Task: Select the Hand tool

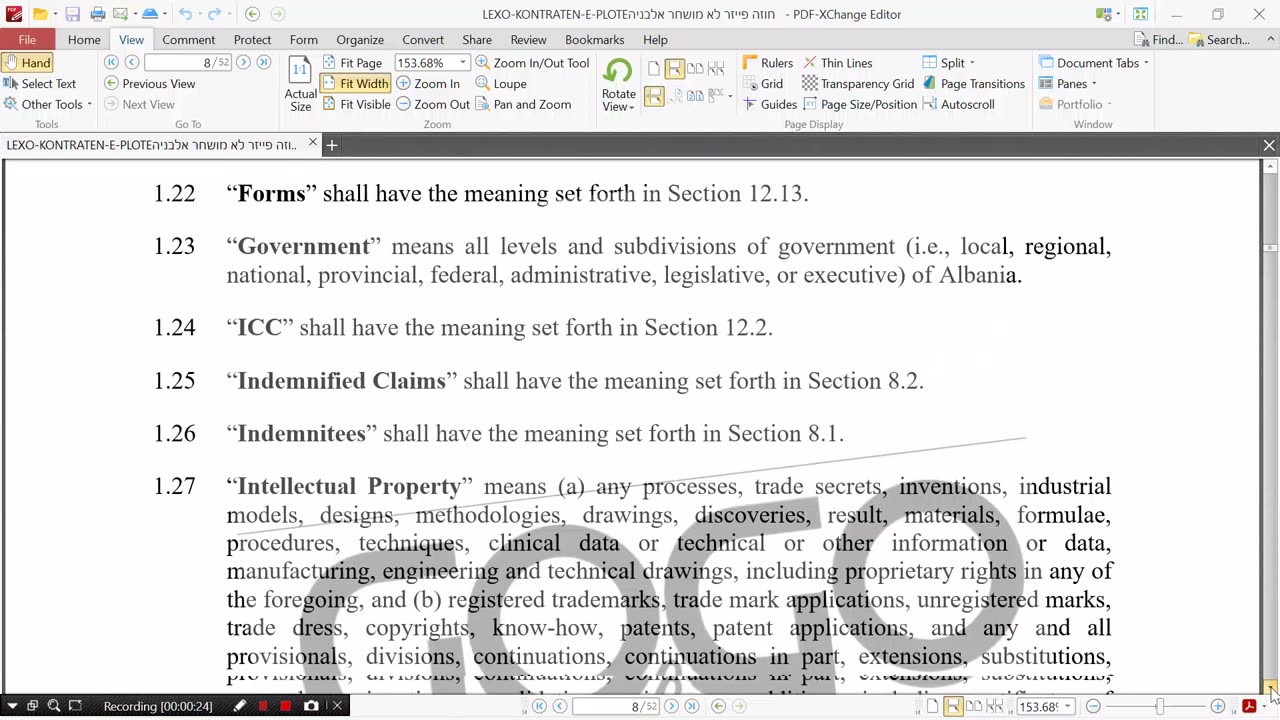Action: 26,63
